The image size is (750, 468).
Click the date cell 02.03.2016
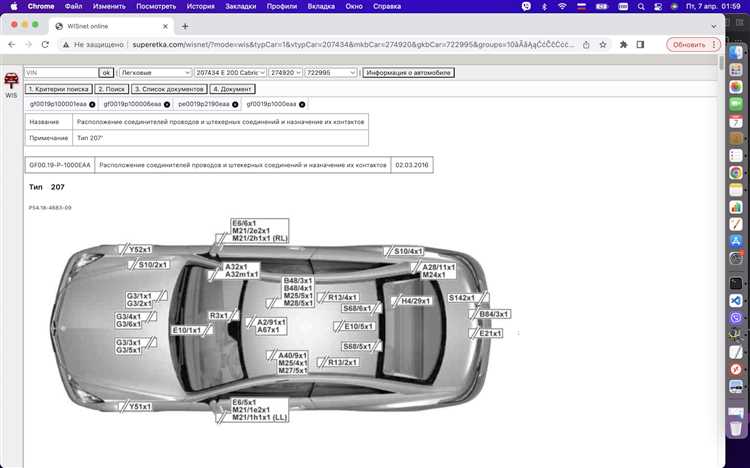[x=412, y=165]
